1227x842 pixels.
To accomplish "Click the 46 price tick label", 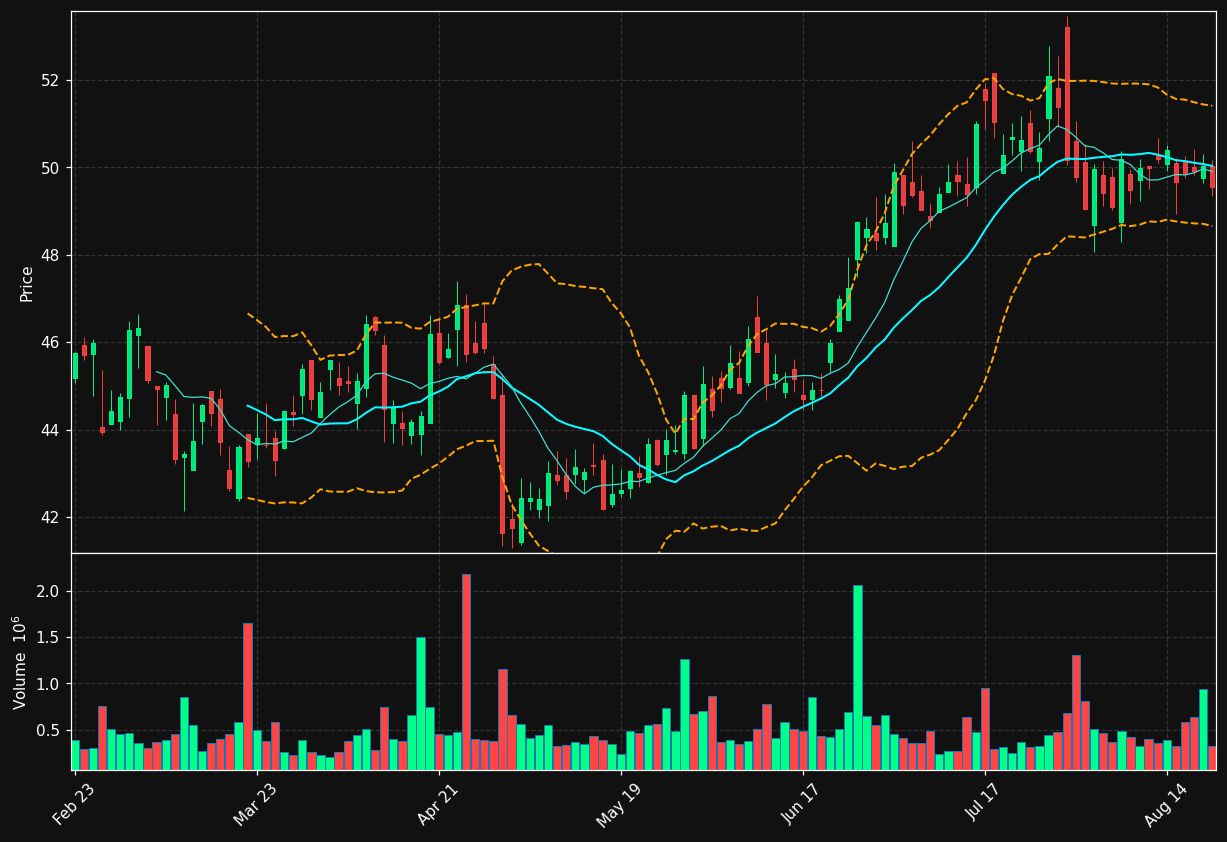I will (51, 343).
